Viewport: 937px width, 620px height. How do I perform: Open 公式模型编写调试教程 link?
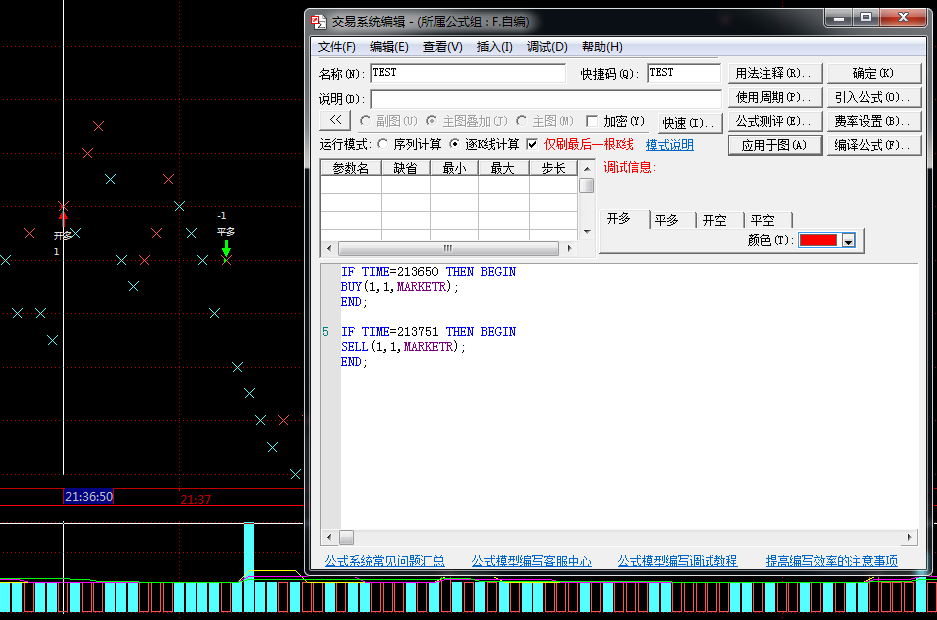click(677, 560)
